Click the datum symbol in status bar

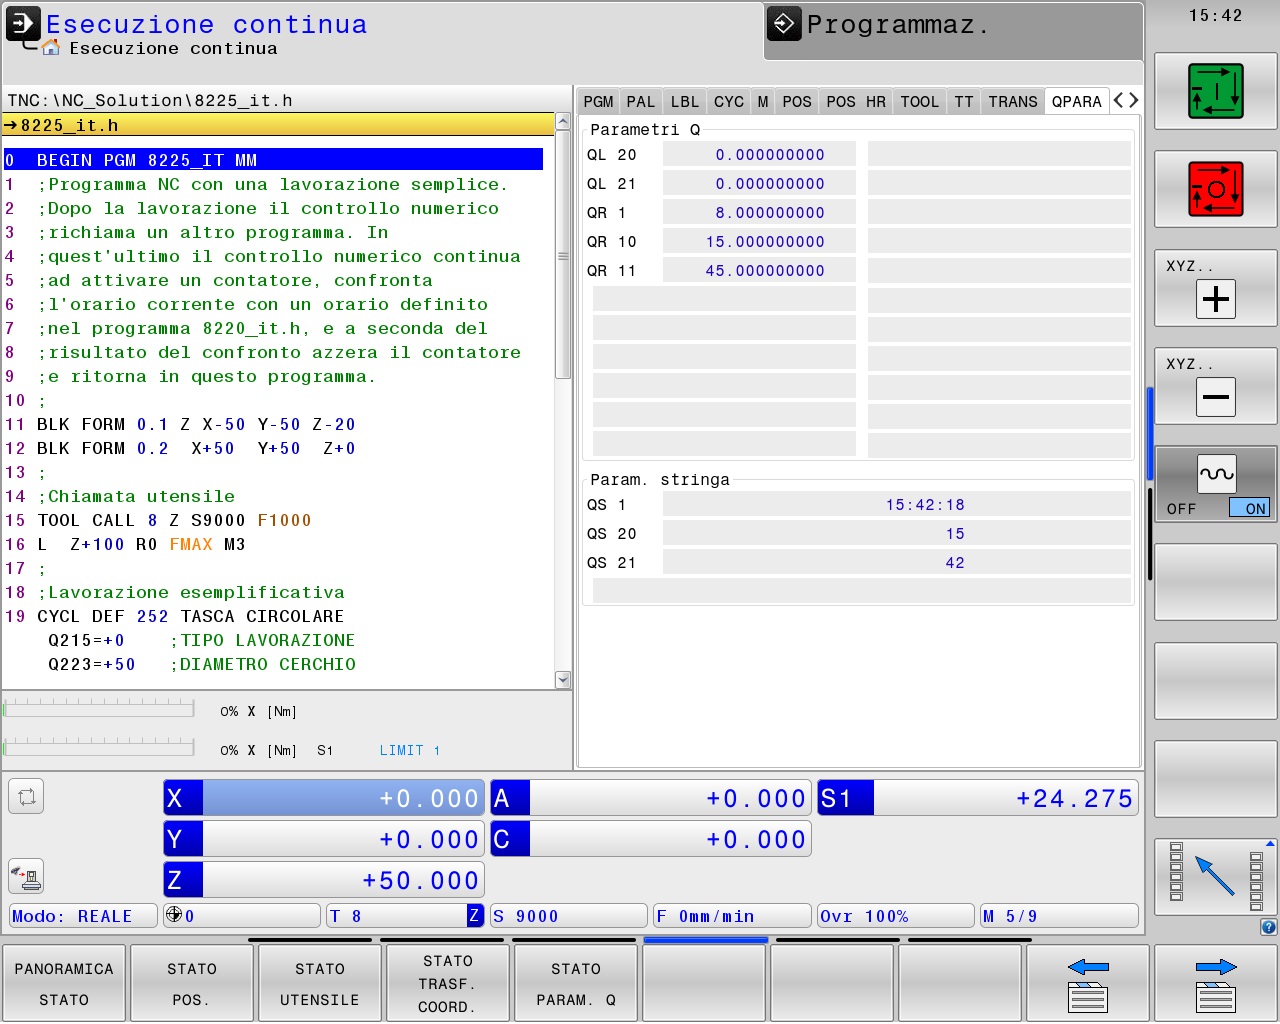pyautogui.click(x=173, y=915)
